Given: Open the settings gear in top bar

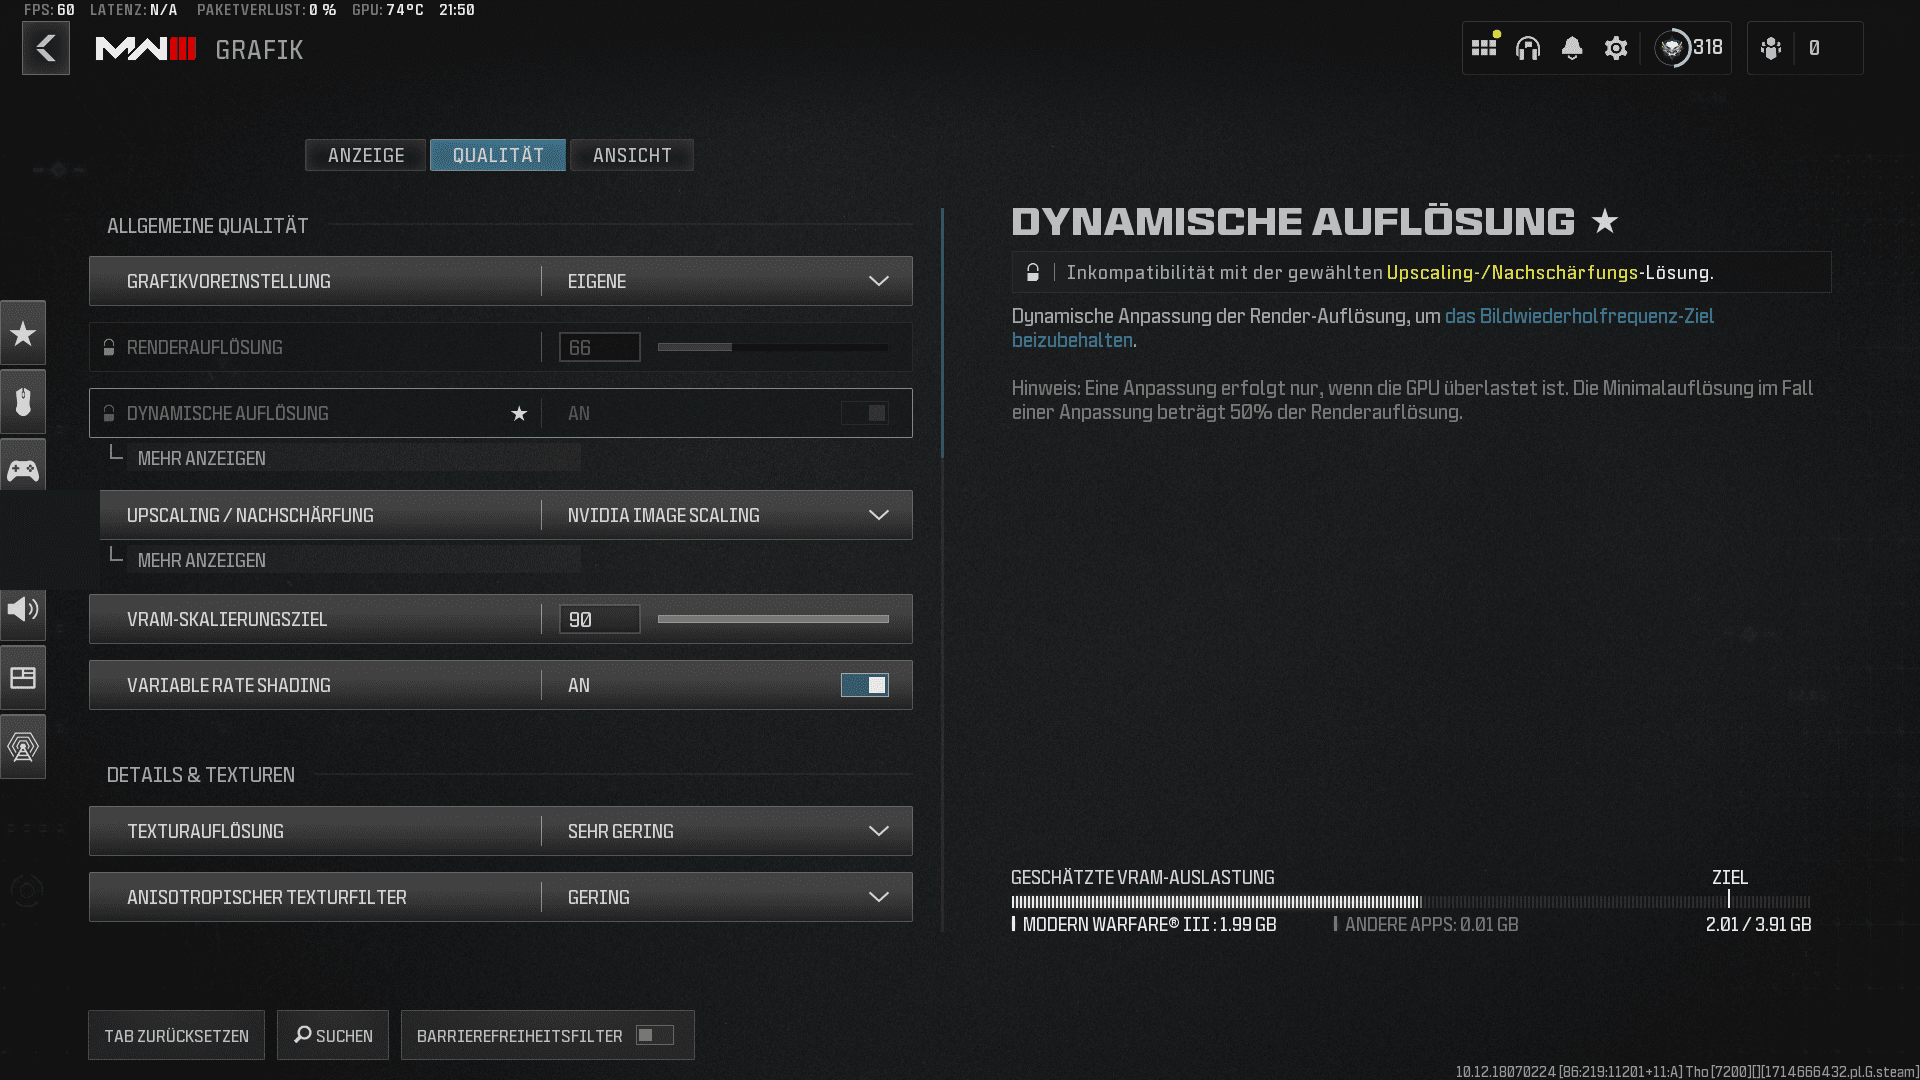Looking at the screenshot, I should (1615, 48).
